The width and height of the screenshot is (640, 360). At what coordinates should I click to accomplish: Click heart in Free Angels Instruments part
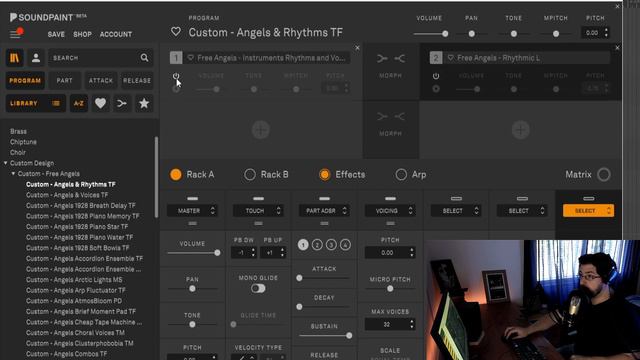(191, 58)
